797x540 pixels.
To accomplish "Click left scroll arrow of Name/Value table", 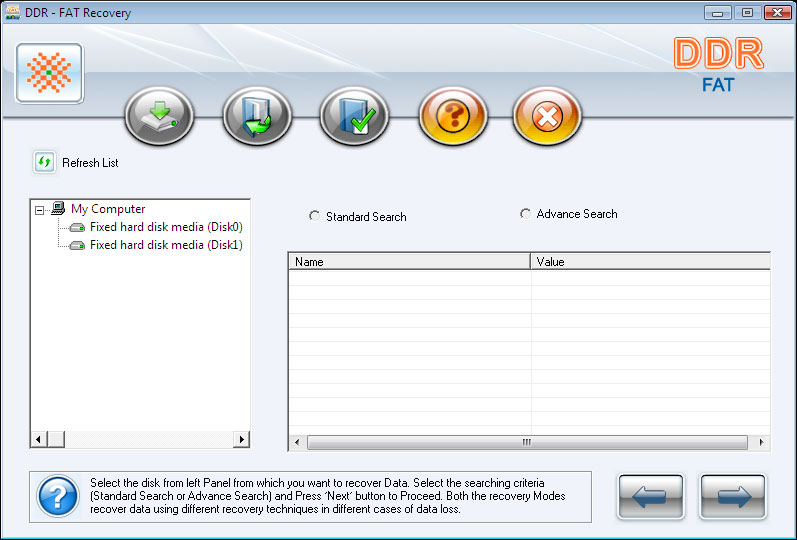I will tap(297, 442).
